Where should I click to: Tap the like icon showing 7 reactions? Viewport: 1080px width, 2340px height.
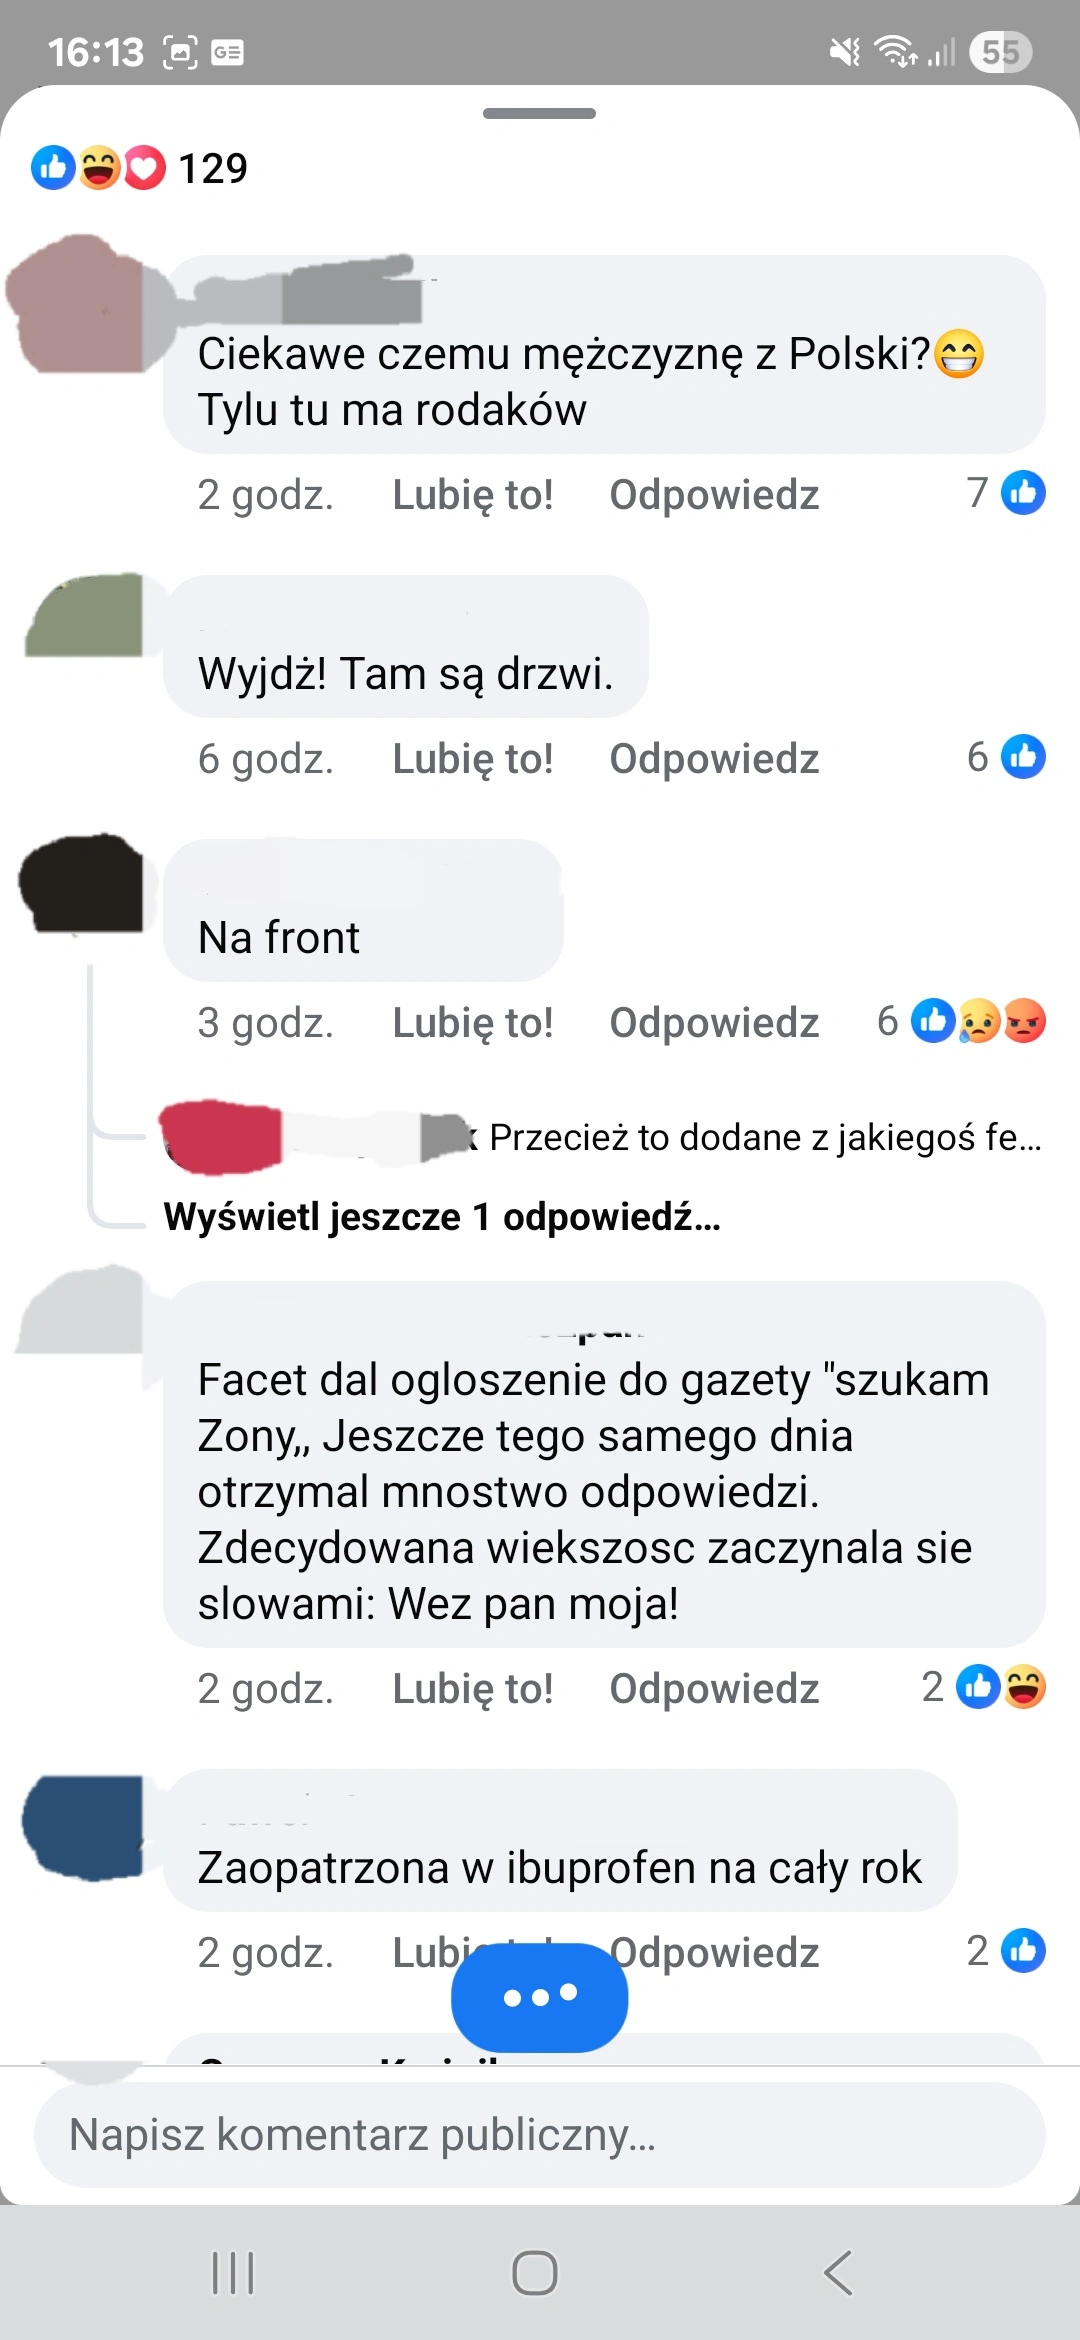coord(1023,493)
